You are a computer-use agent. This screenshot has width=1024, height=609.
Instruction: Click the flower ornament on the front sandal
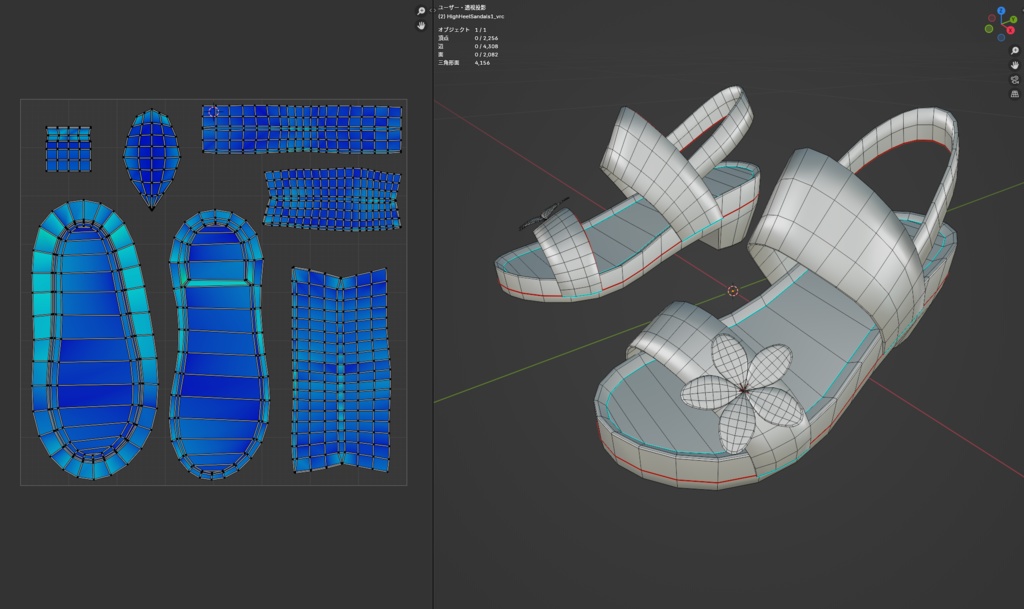click(x=744, y=388)
